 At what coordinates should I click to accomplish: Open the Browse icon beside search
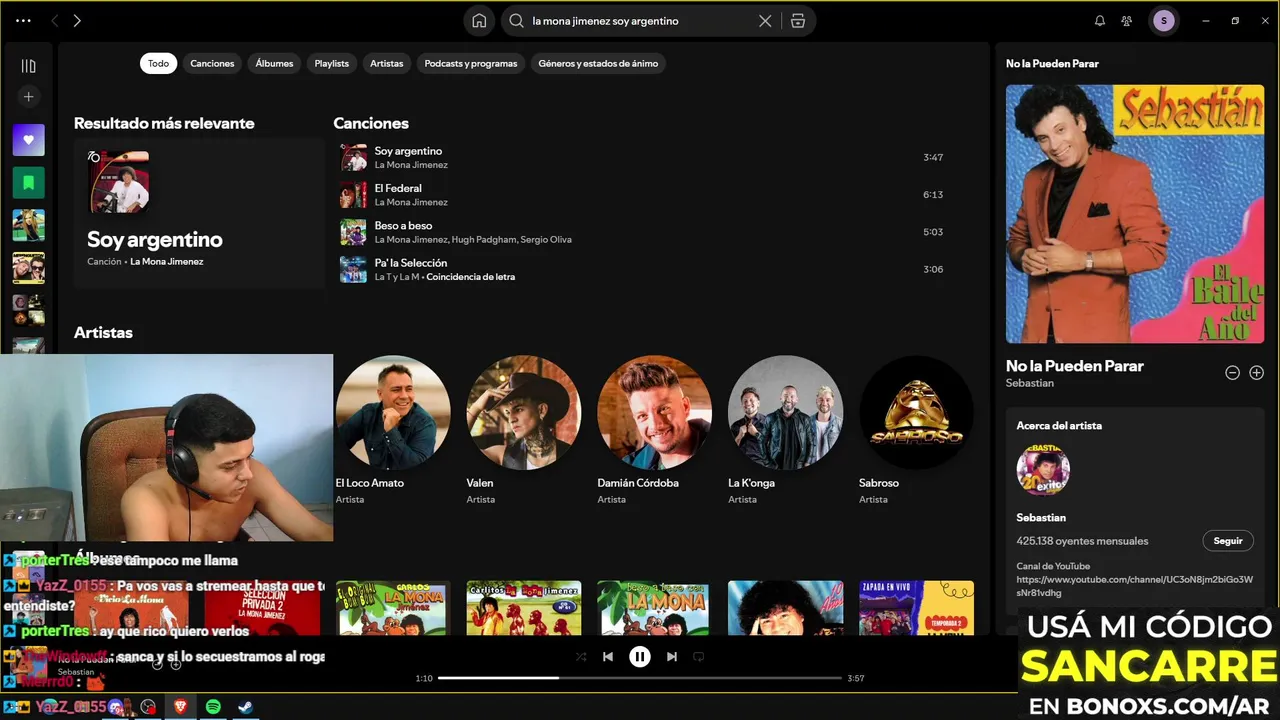coord(798,21)
